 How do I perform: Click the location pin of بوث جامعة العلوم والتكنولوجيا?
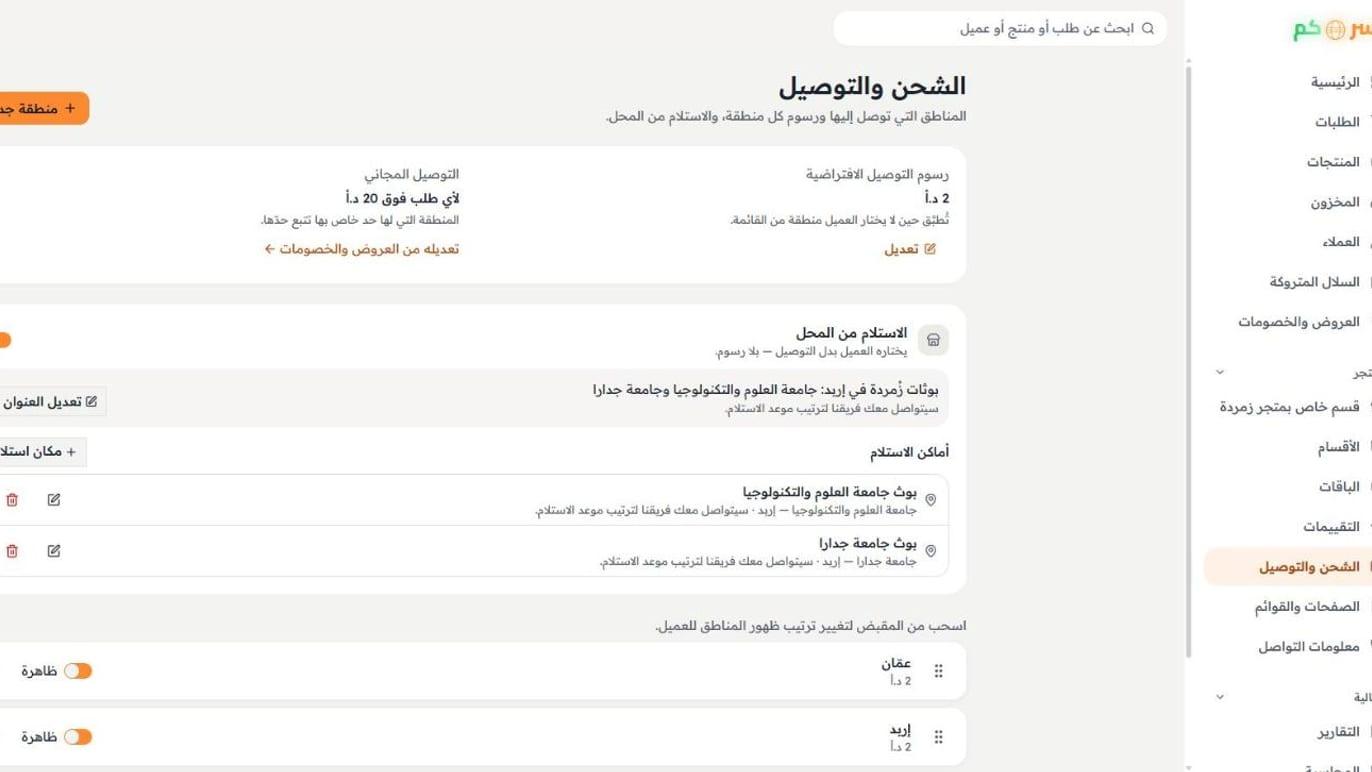click(x=931, y=500)
